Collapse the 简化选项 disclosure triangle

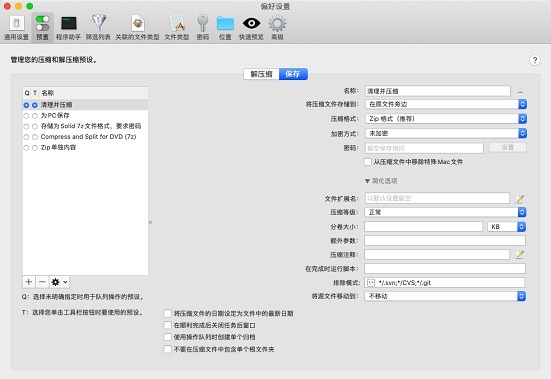(367, 181)
